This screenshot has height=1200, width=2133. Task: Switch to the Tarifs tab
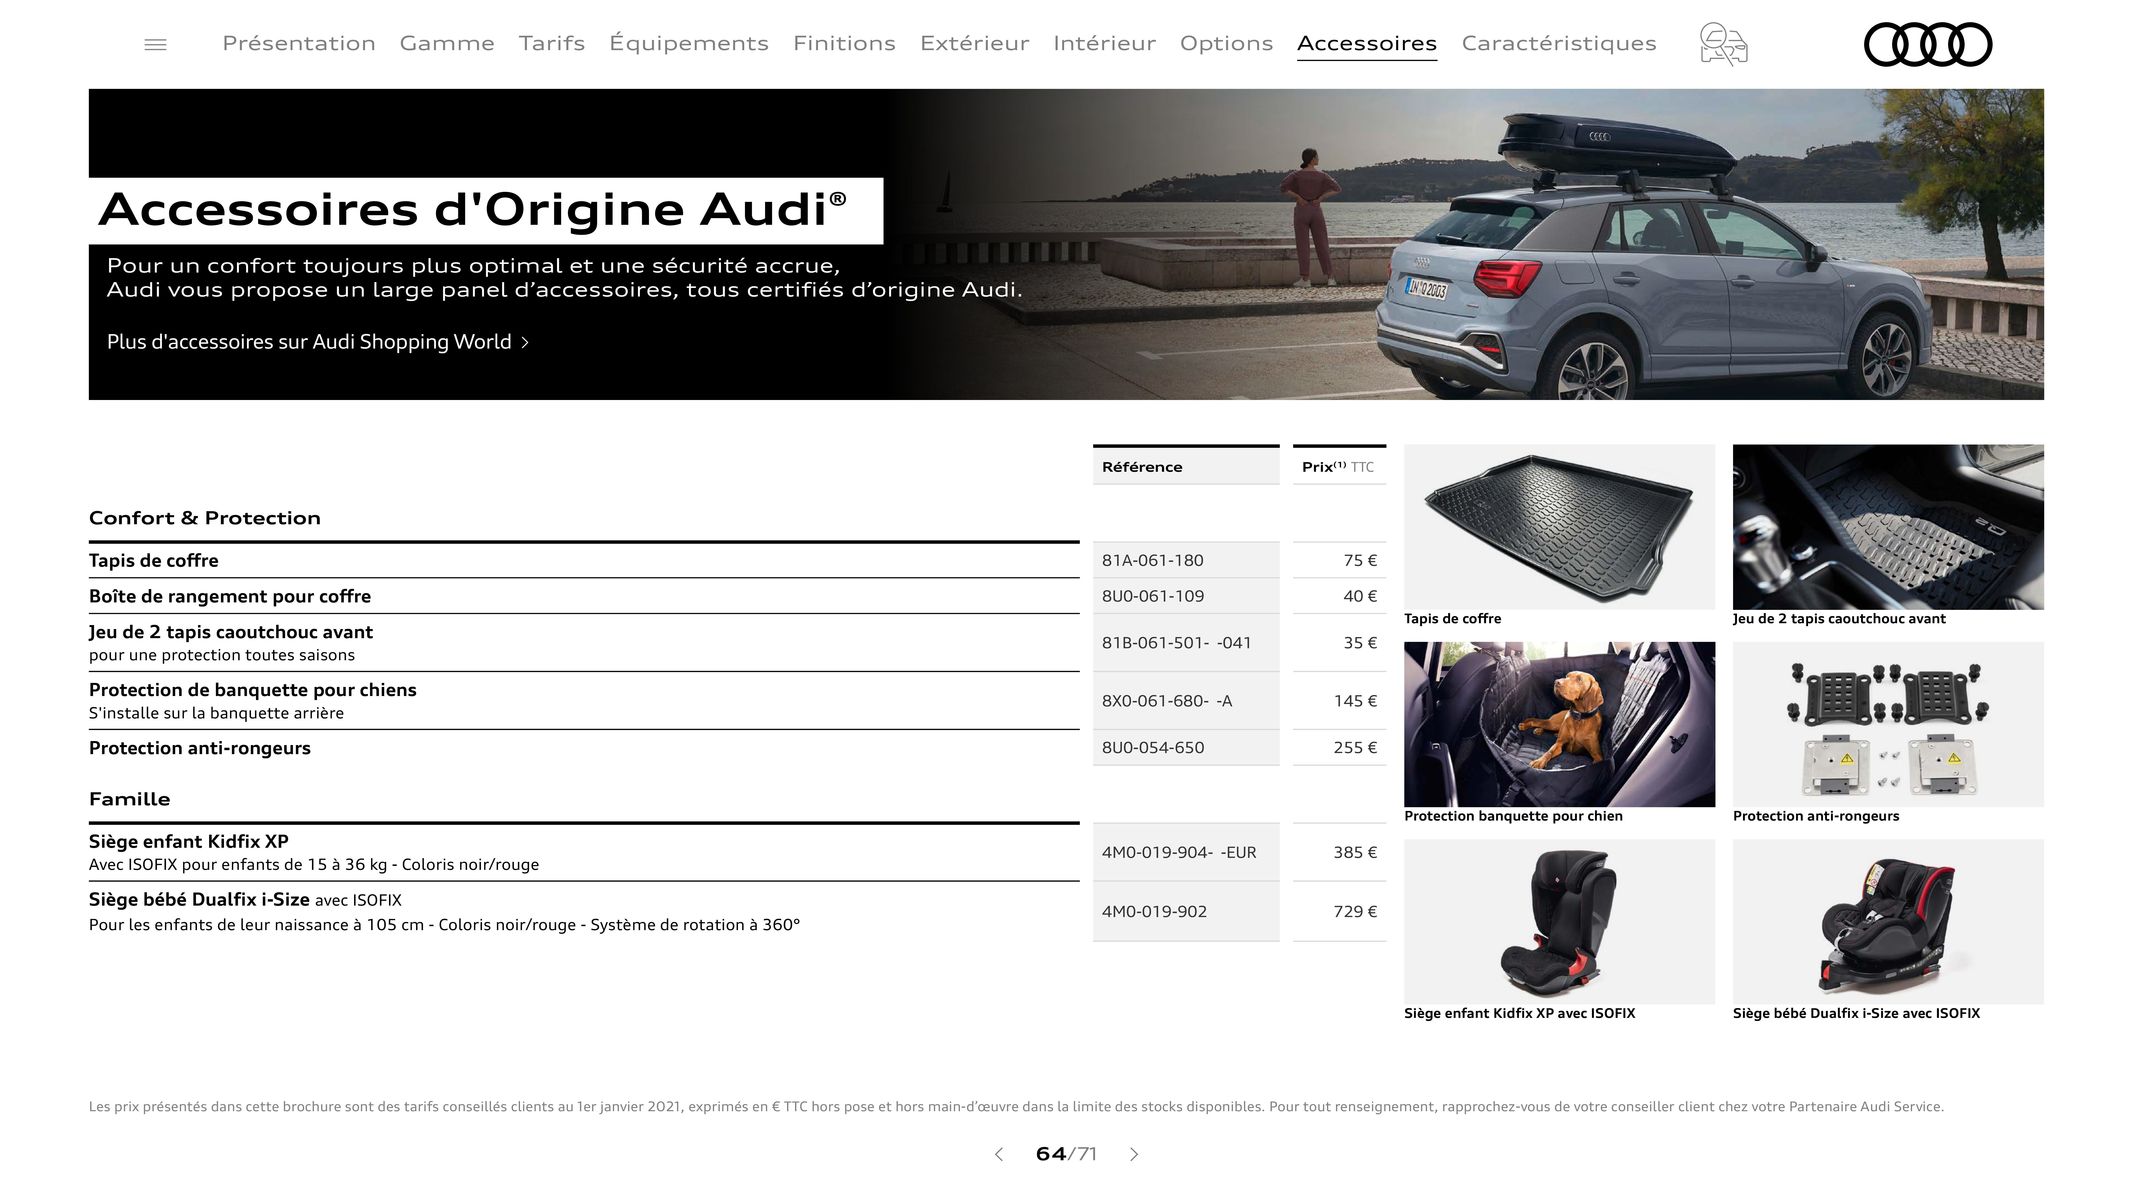pyautogui.click(x=552, y=43)
